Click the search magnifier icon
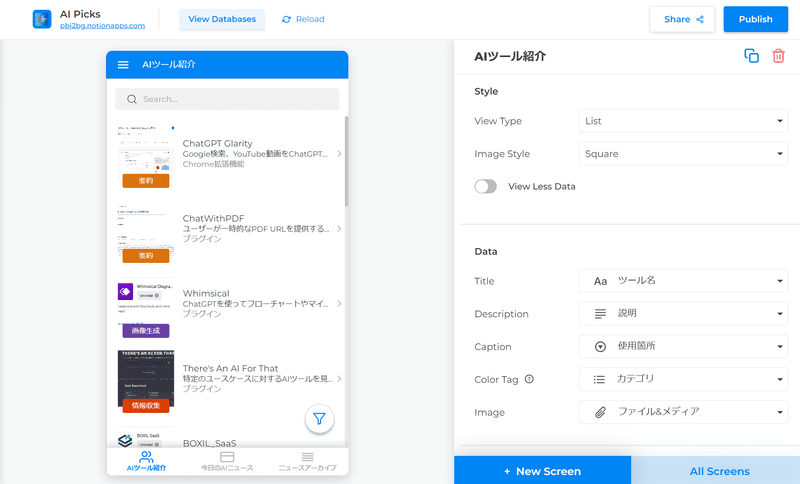800x484 pixels. (x=132, y=99)
